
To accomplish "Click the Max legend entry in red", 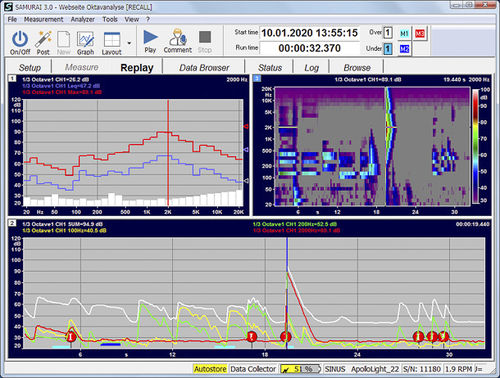I will pyautogui.click(x=62, y=92).
